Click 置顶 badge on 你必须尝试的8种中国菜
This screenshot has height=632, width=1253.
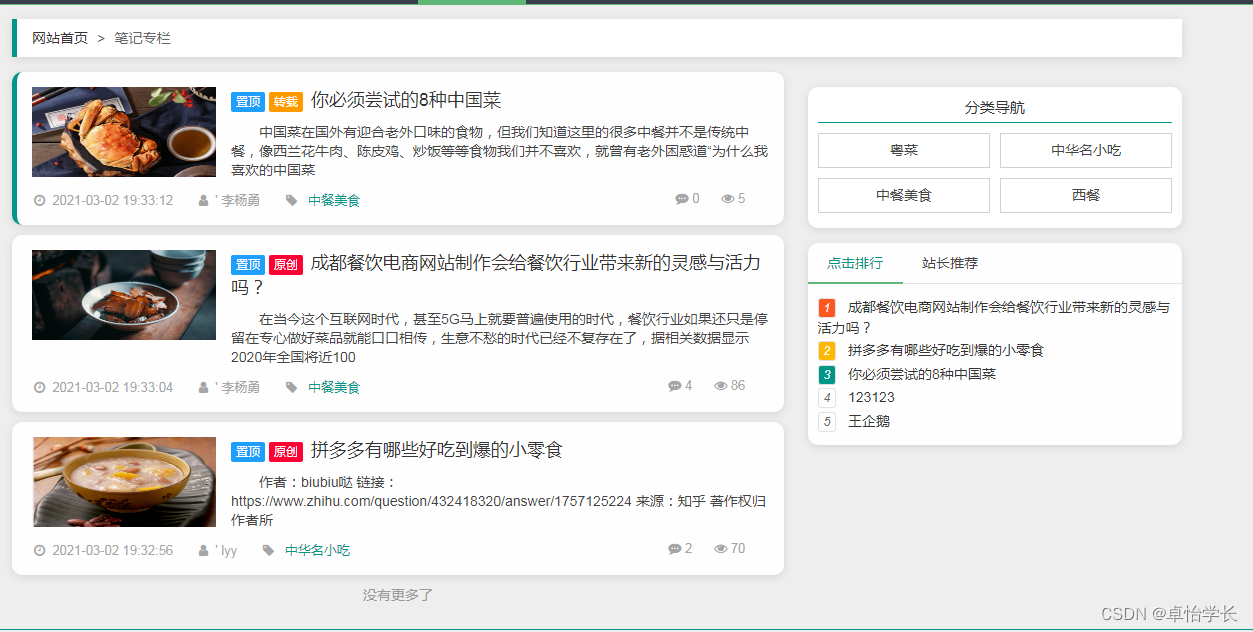pyautogui.click(x=248, y=102)
